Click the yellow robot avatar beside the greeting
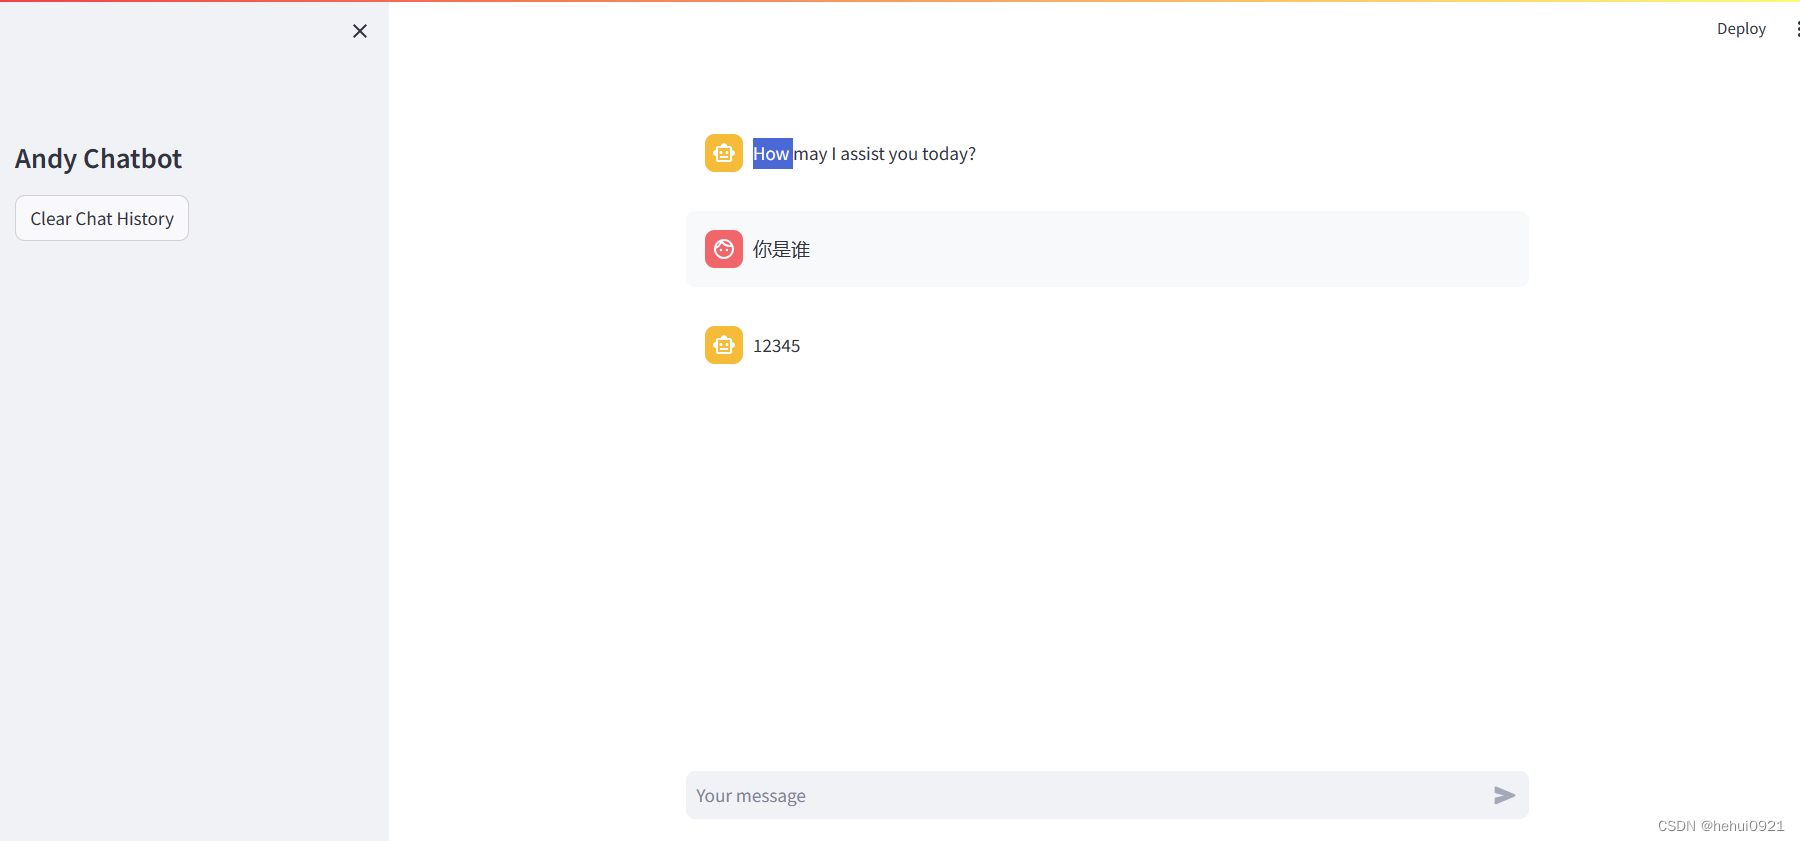 pos(723,153)
